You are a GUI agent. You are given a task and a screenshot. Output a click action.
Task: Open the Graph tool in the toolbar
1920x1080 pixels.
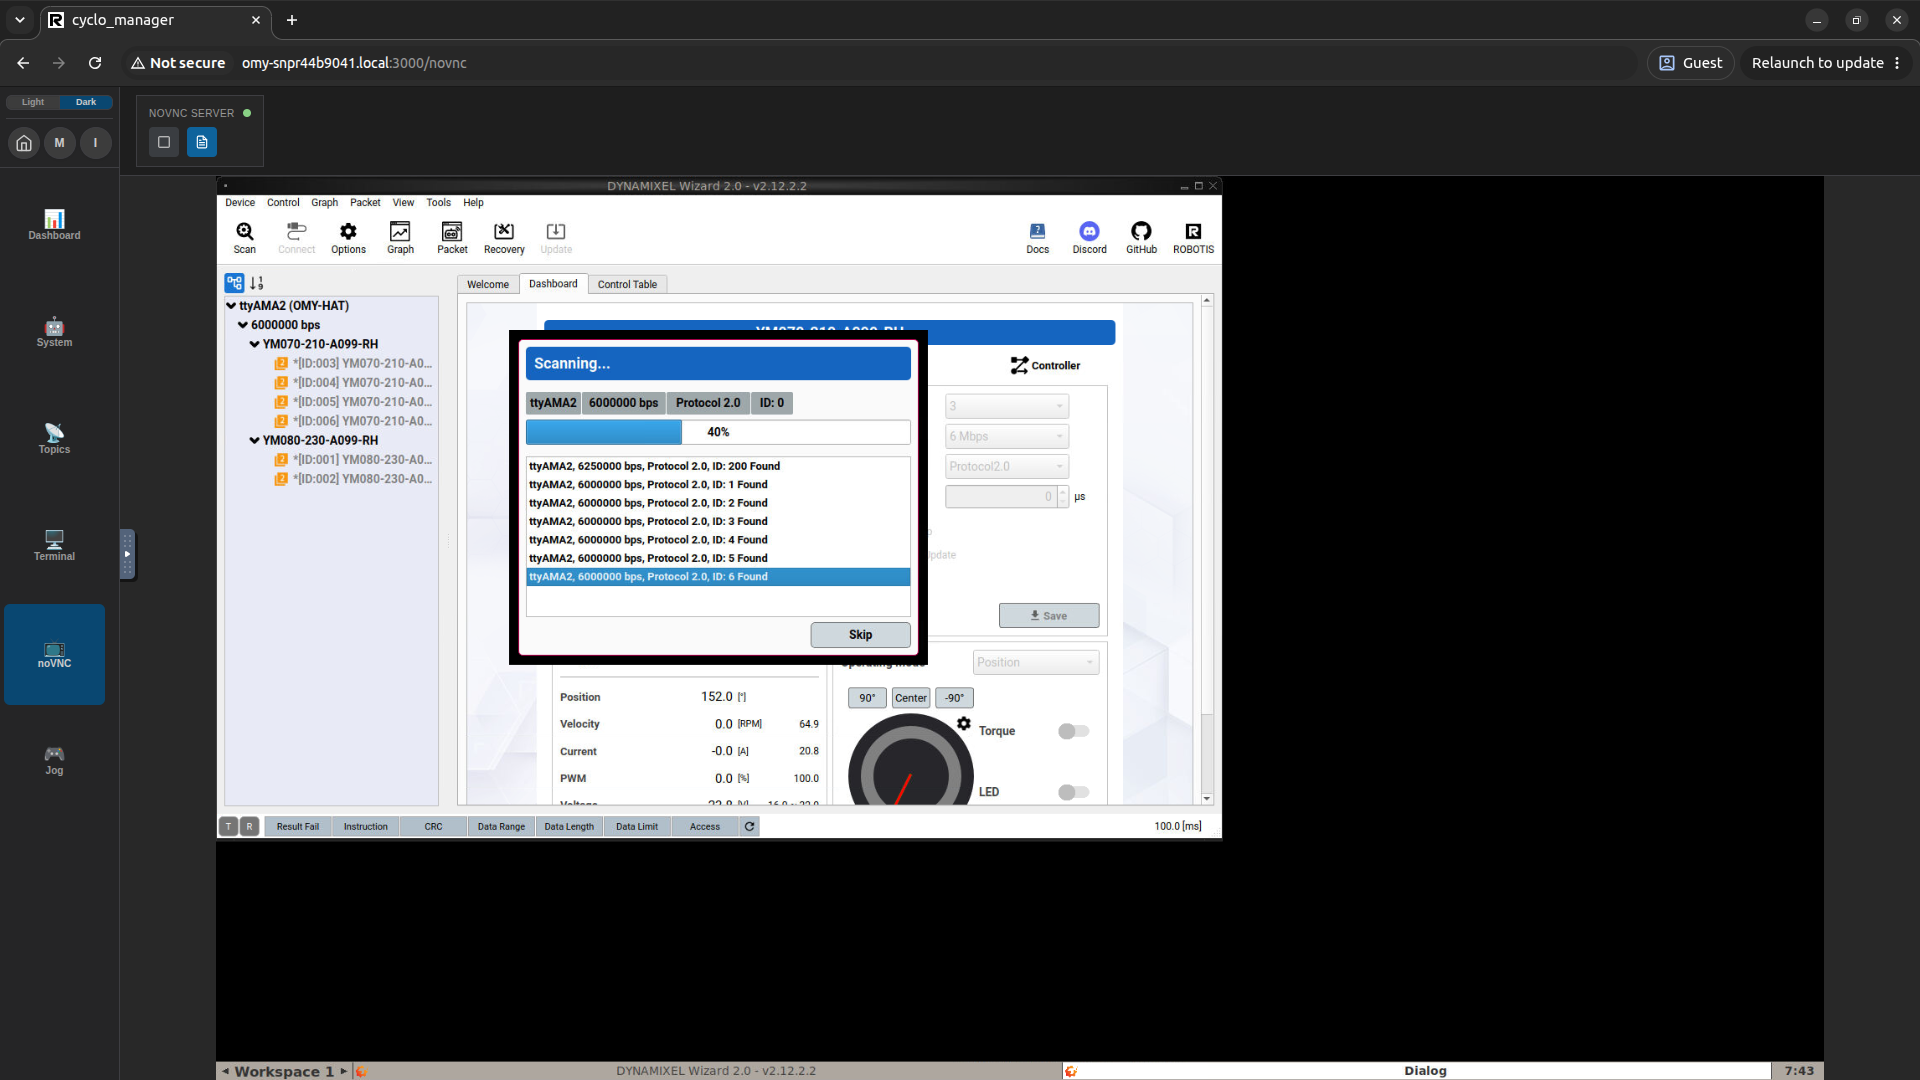pos(400,237)
